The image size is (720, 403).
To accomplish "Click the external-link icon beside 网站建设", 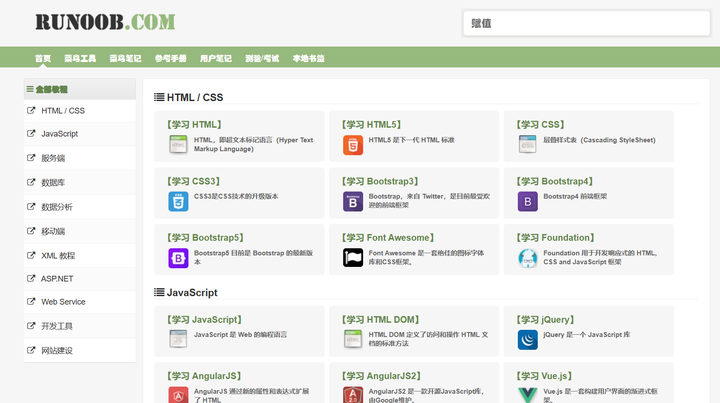I will [31, 350].
